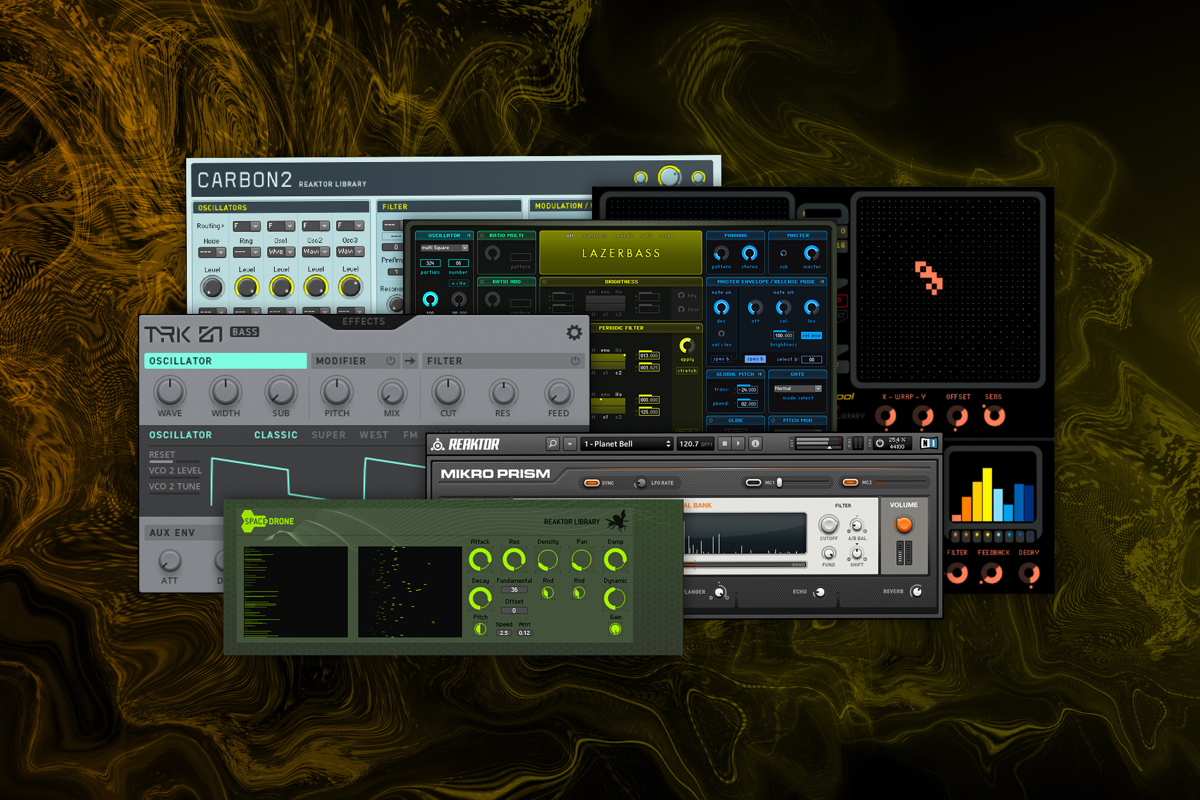Toggle SYNC in Mikro Prism
The width and height of the screenshot is (1200, 800).
click(591, 483)
